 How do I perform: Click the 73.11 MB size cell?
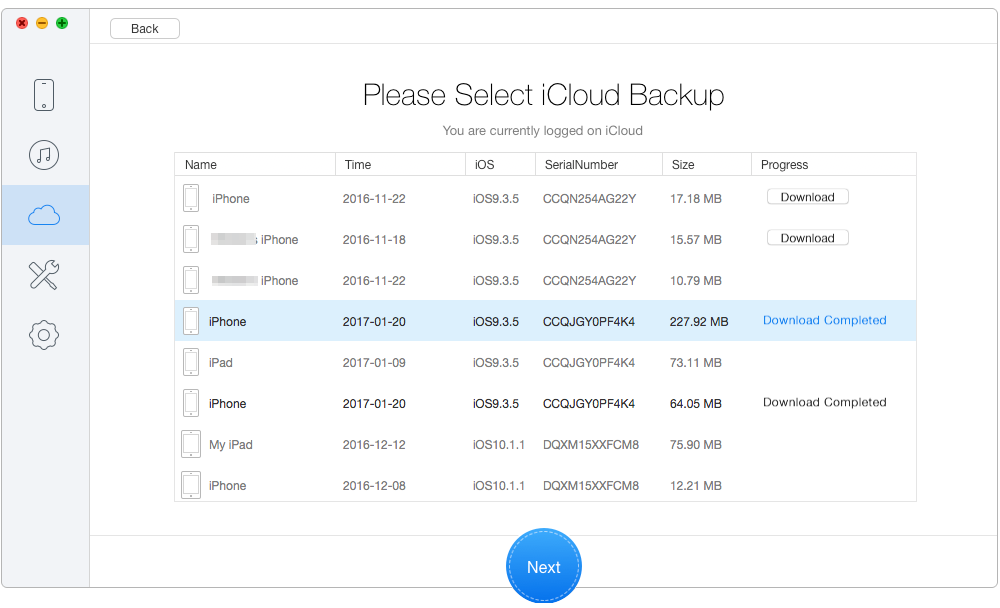point(696,363)
